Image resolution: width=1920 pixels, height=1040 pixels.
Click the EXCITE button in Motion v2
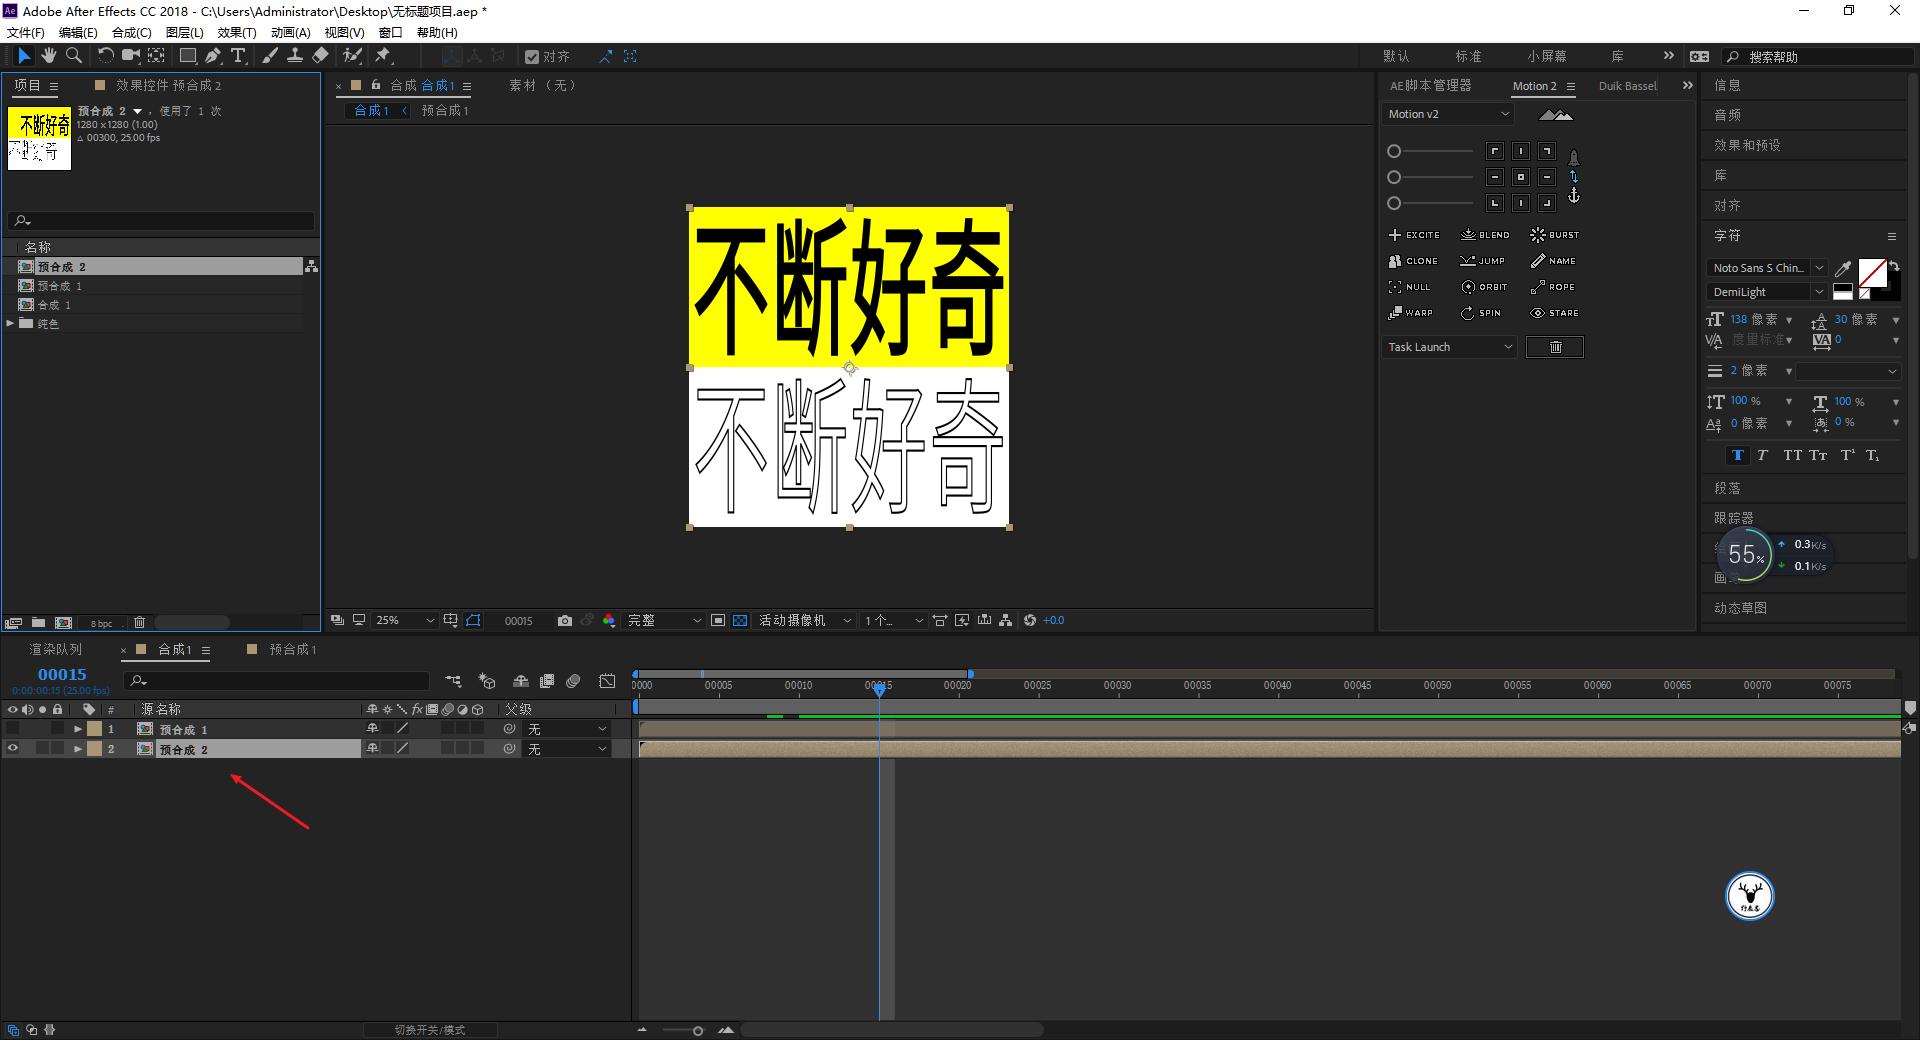[x=1413, y=234]
